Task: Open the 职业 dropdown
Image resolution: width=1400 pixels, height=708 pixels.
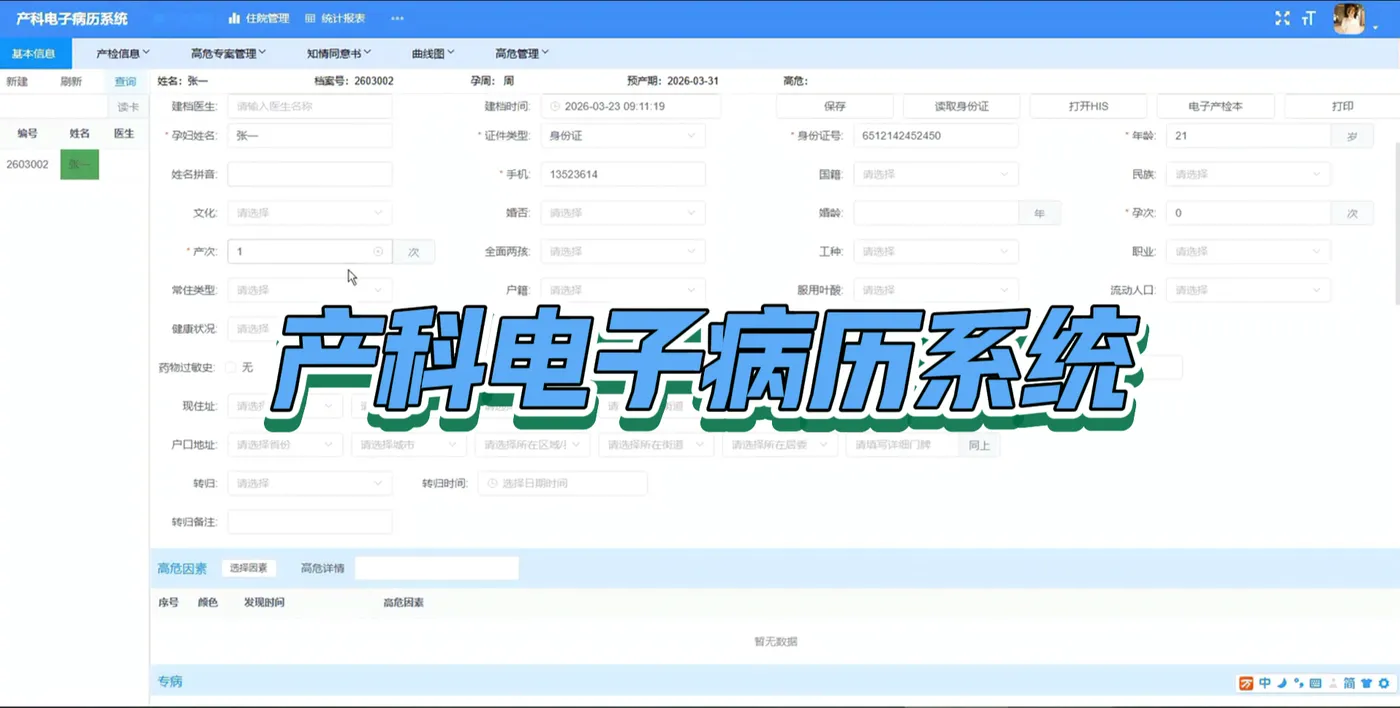Action: tap(1248, 252)
